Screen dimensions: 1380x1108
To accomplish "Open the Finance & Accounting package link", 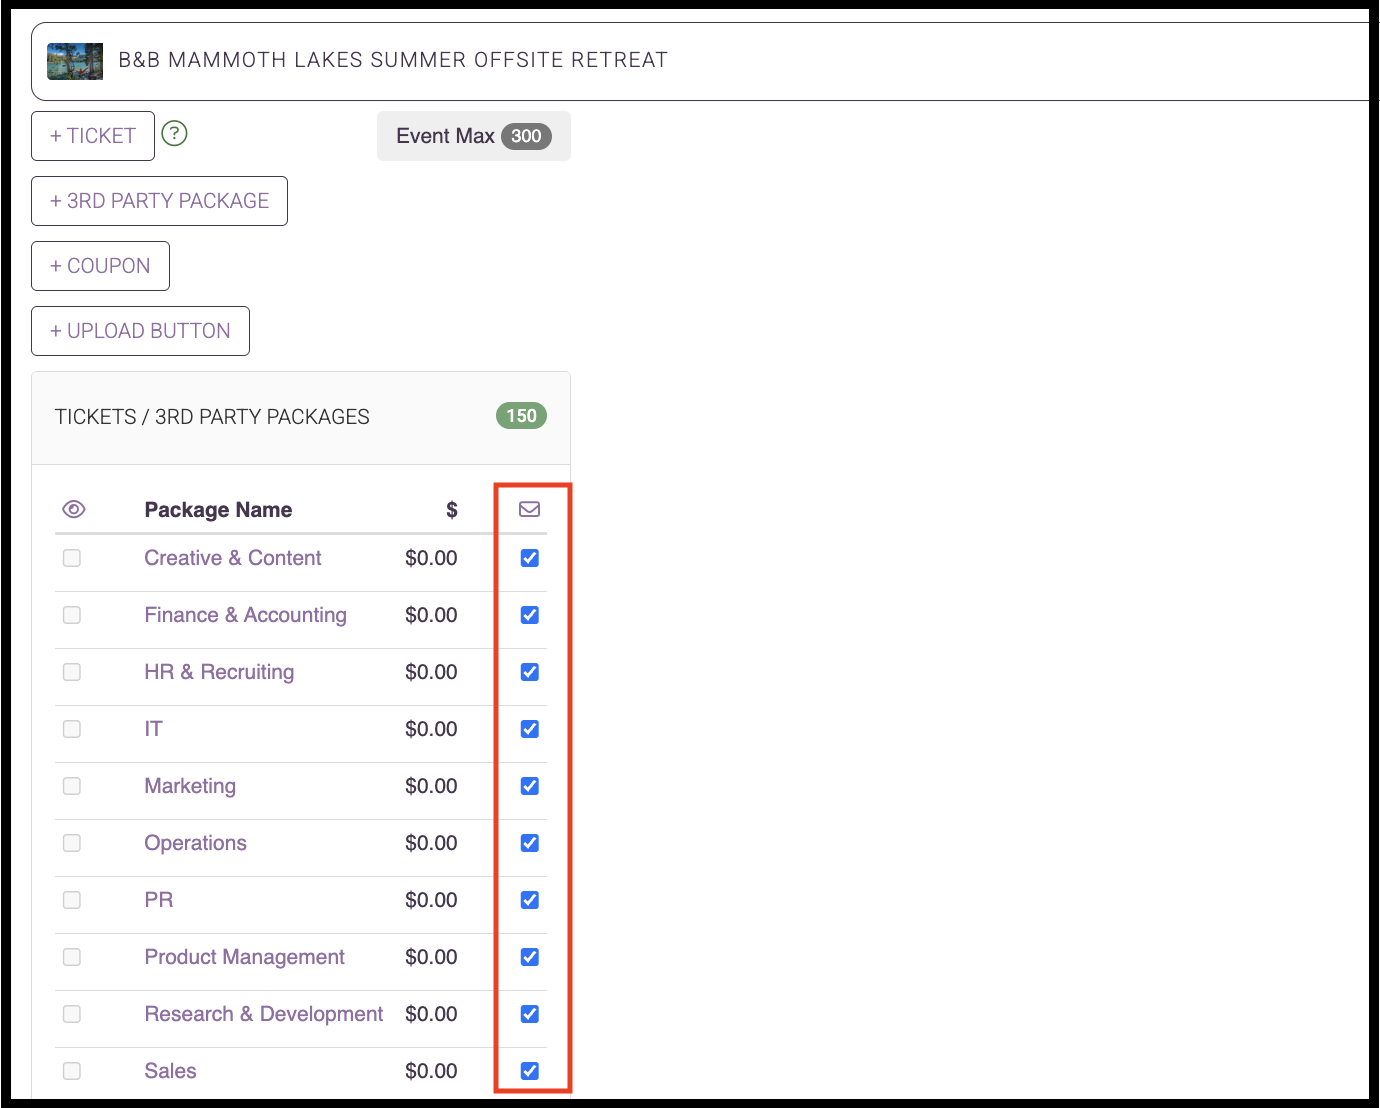I will (246, 615).
